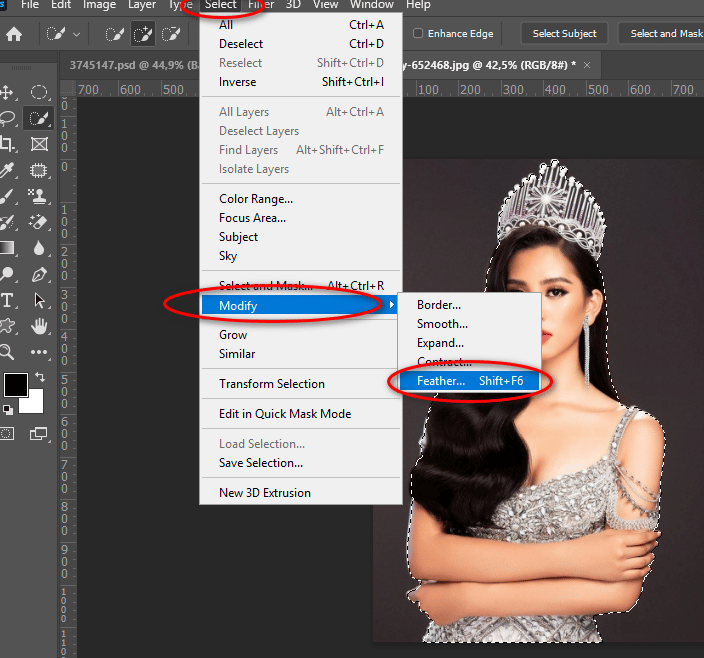
Task: Select the Move tool
Action: [x=8, y=93]
